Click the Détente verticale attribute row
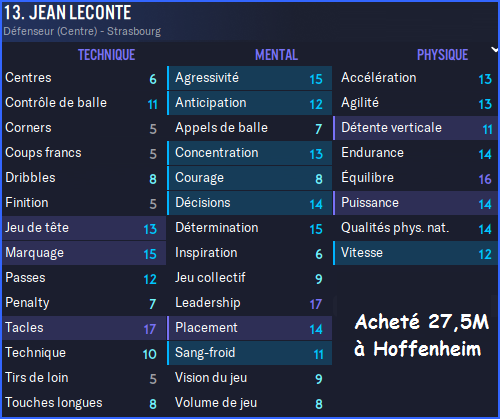Viewport: 500px width, 419px height. (x=415, y=128)
